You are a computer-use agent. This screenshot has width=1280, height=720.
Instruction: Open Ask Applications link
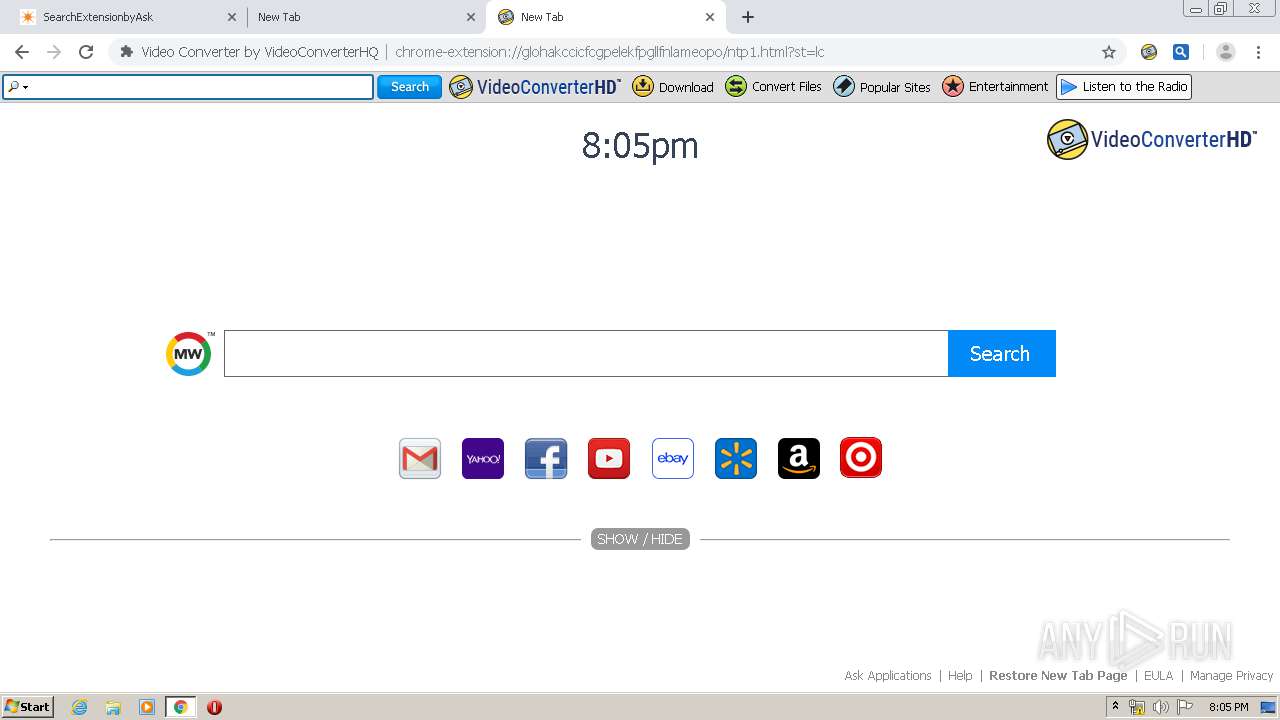(x=888, y=676)
